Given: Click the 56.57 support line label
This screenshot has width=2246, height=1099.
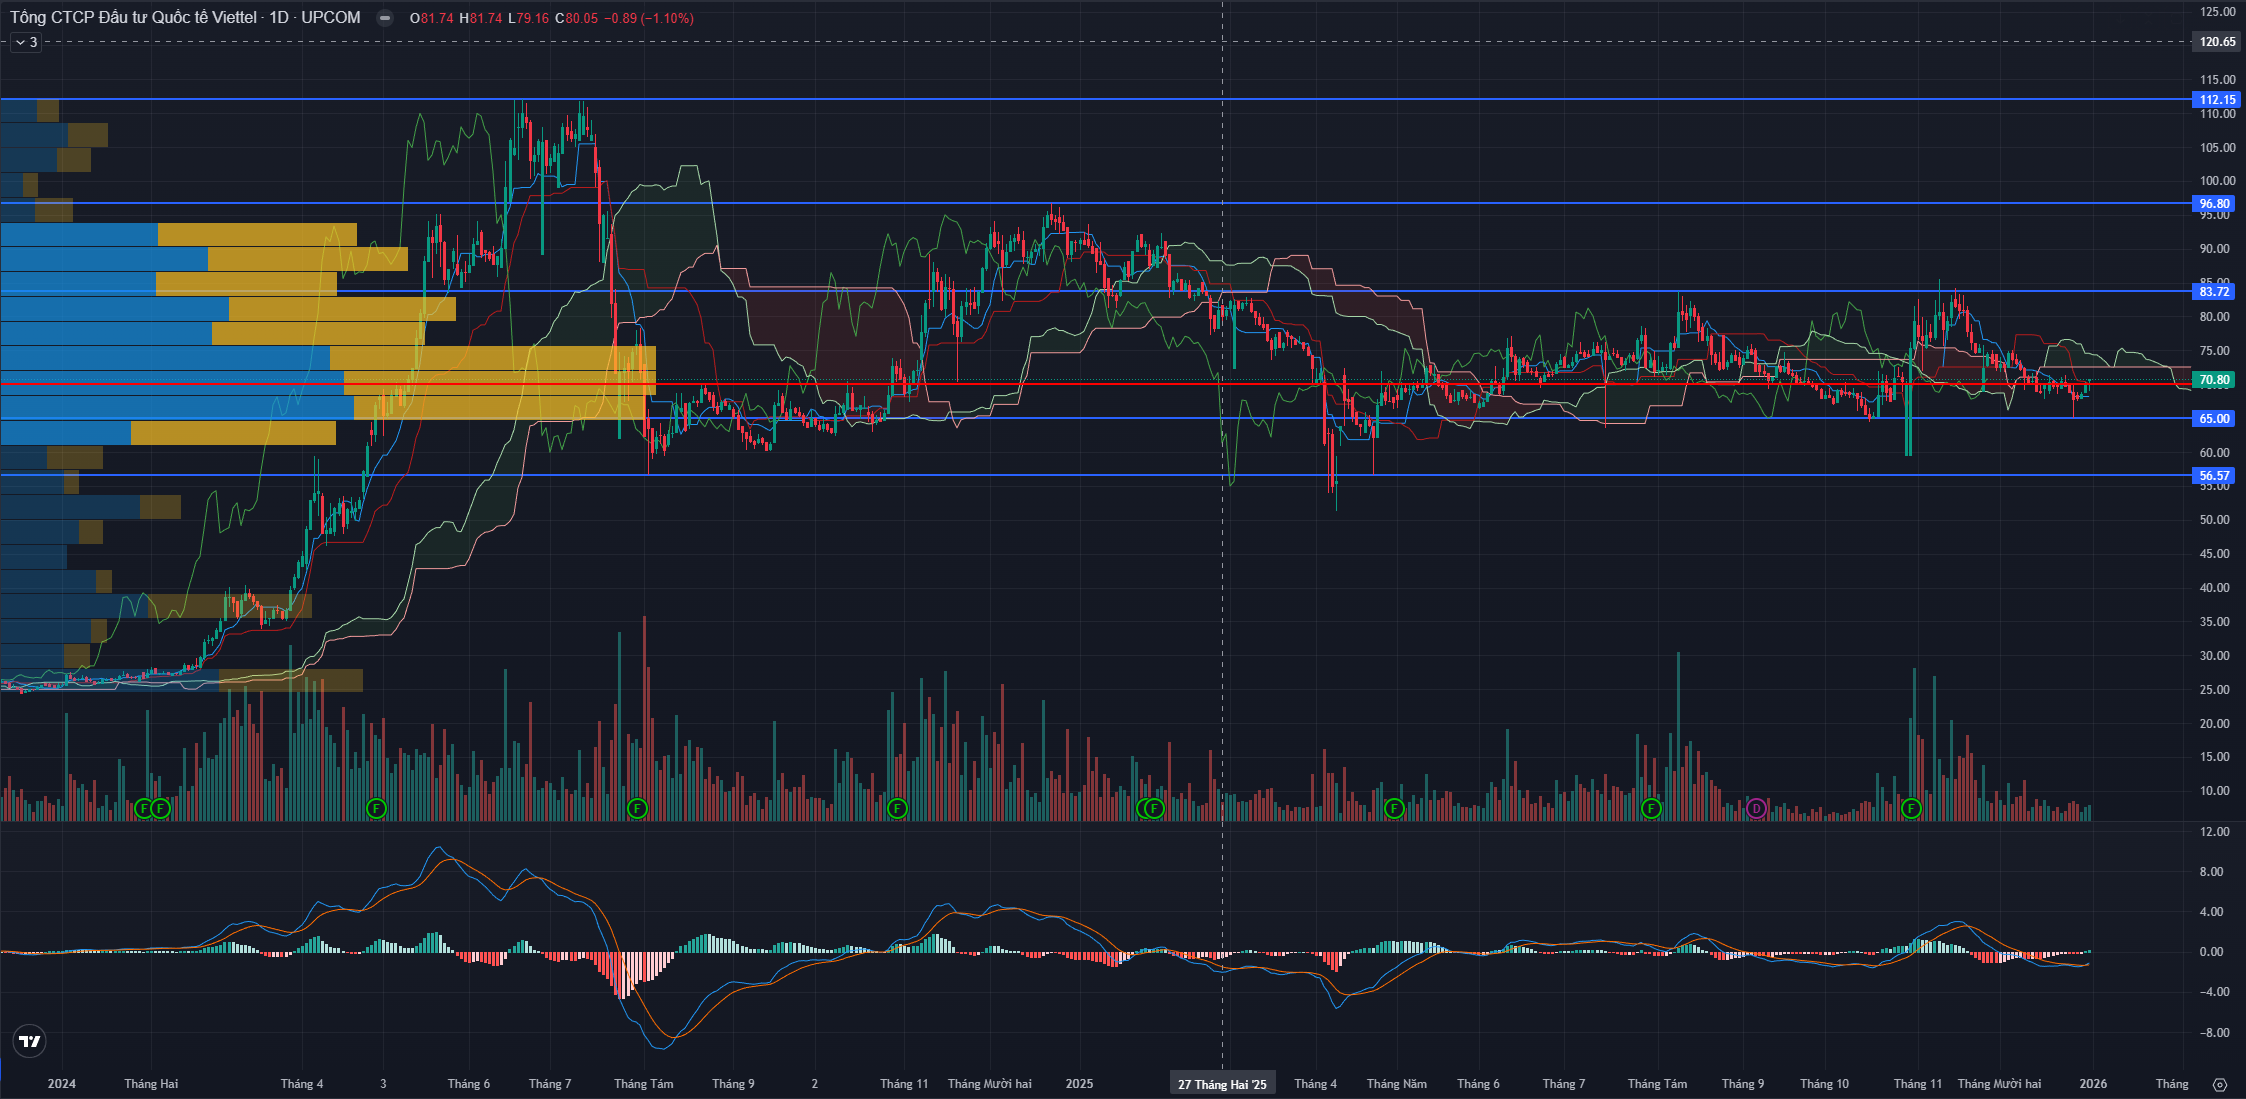Looking at the screenshot, I should point(2214,475).
